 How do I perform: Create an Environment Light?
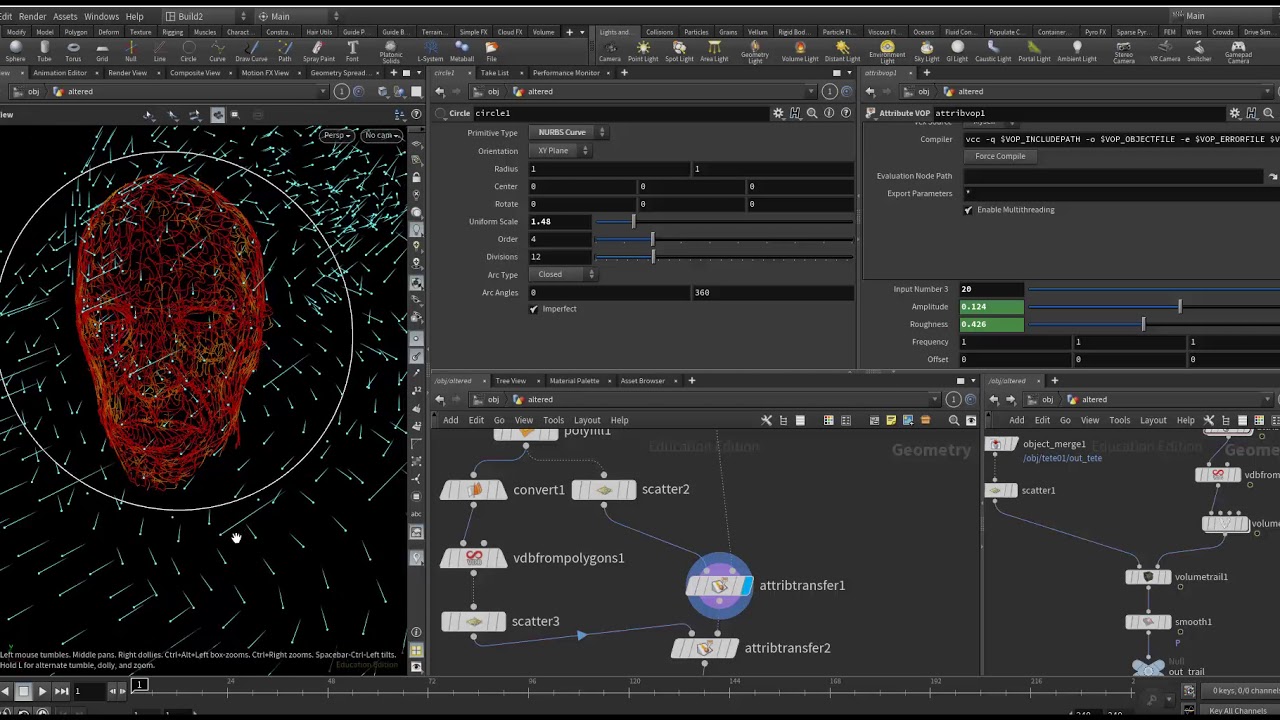pos(887,52)
